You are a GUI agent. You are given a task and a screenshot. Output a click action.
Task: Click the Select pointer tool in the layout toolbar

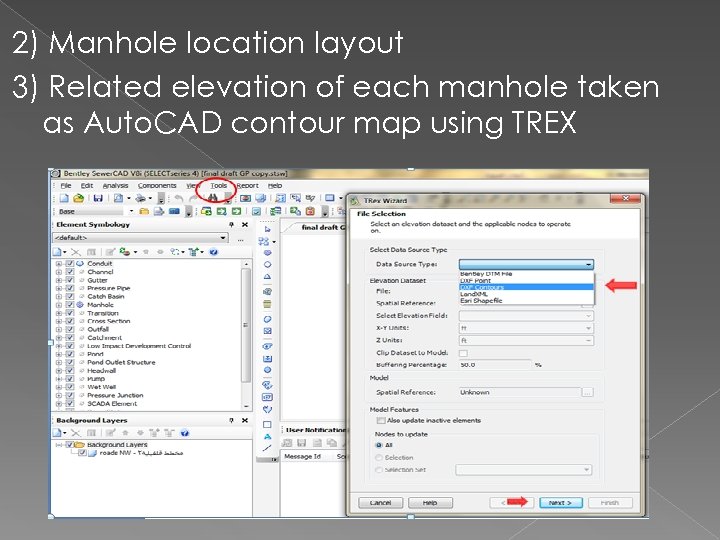coord(268,229)
